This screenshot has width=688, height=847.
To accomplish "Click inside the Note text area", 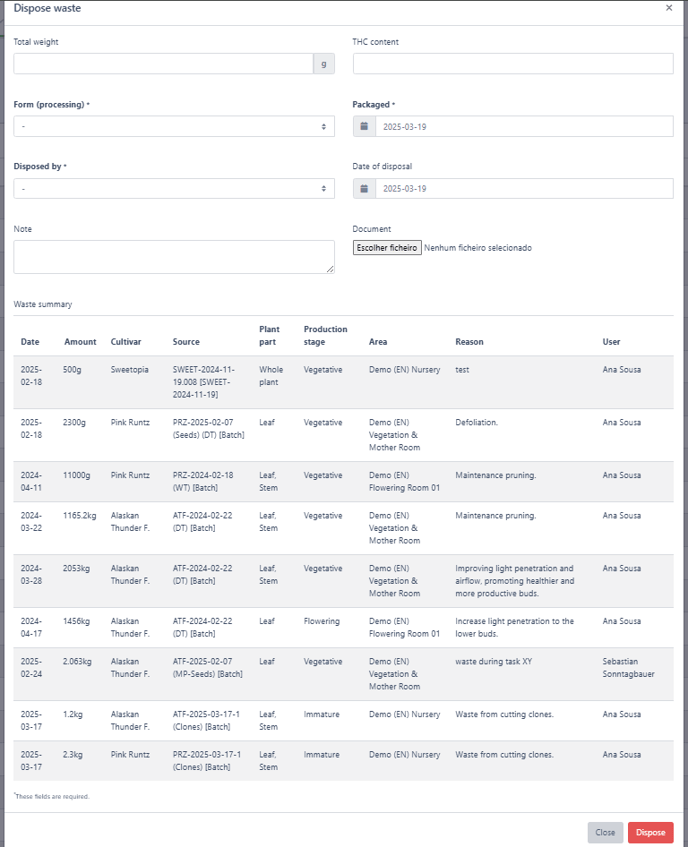I will click(174, 257).
